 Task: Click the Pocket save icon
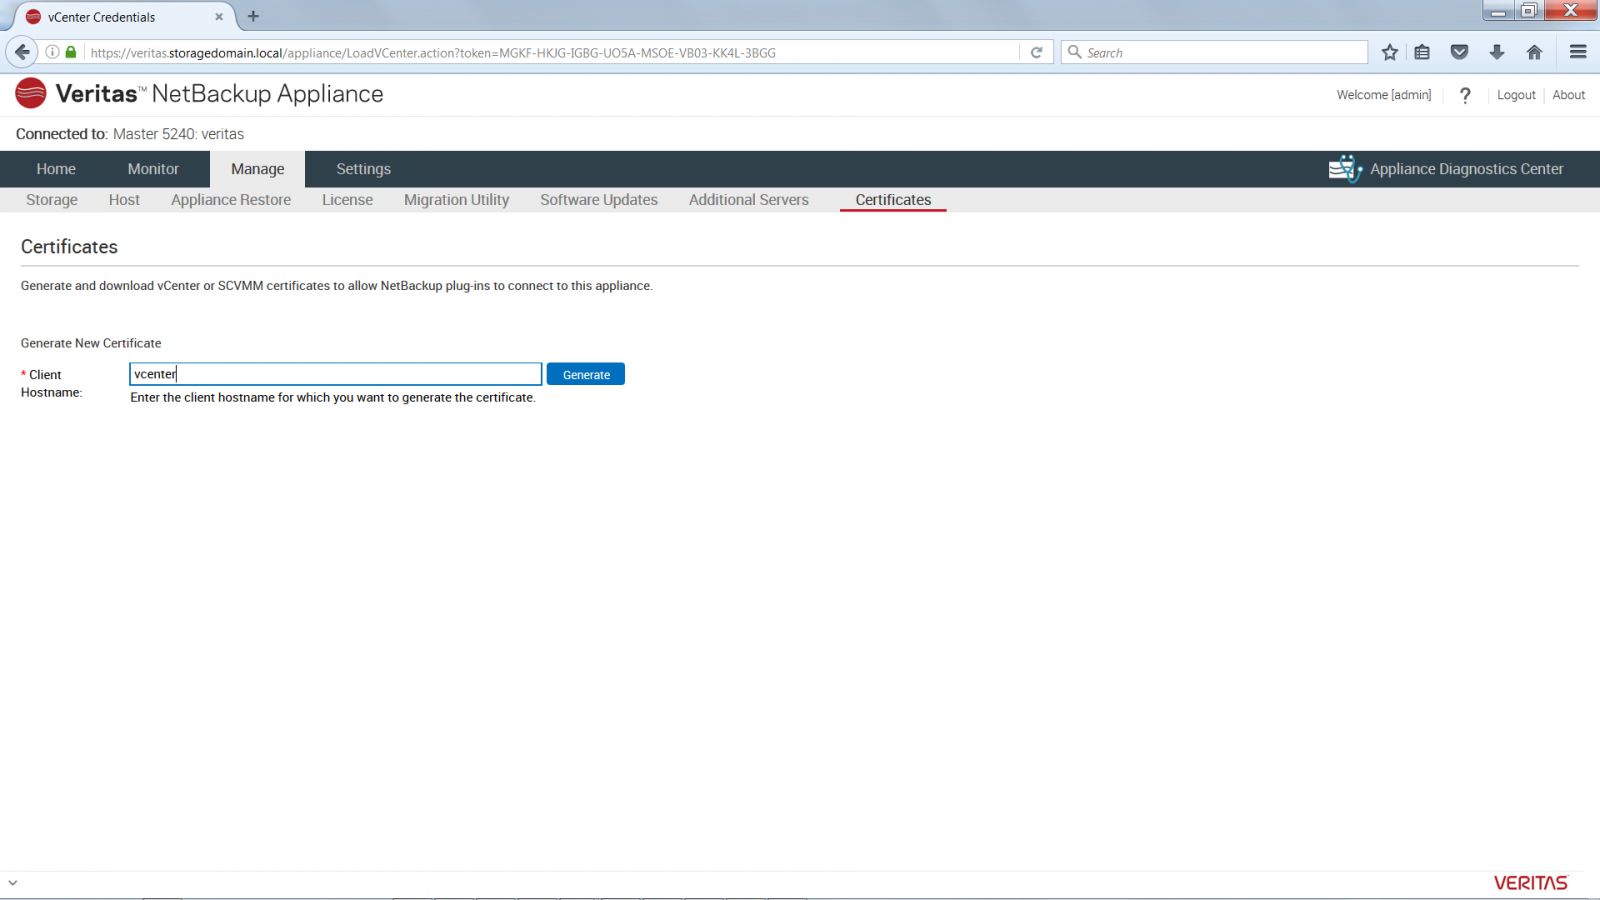[1459, 52]
